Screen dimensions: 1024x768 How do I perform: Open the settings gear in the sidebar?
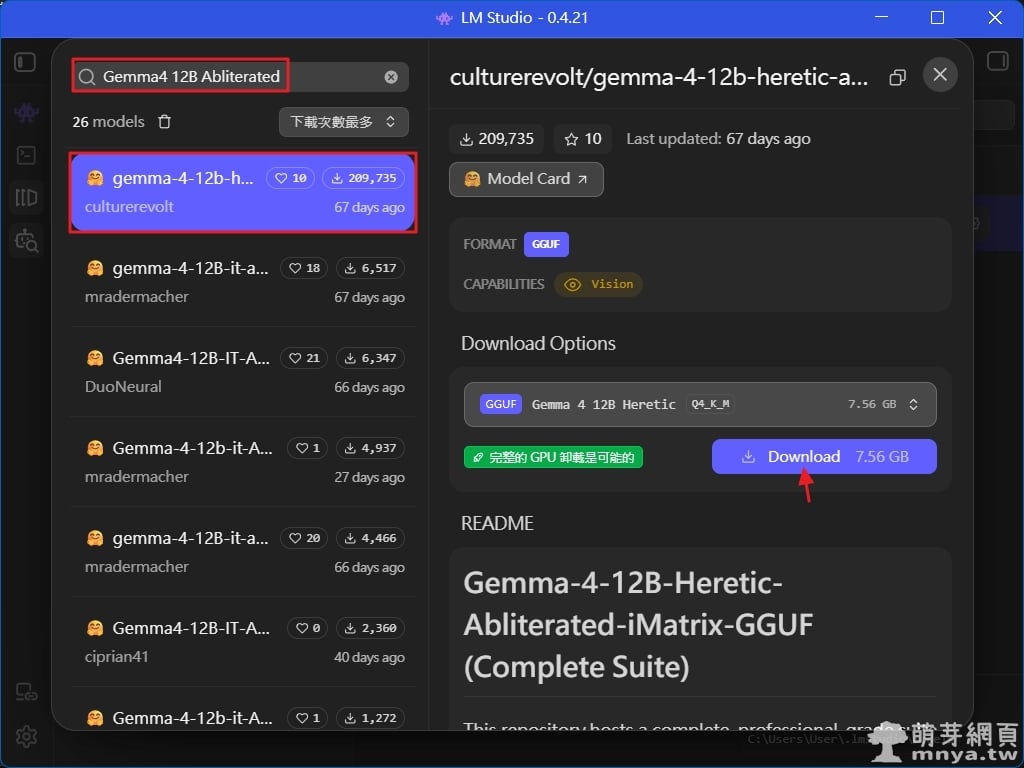click(26, 737)
